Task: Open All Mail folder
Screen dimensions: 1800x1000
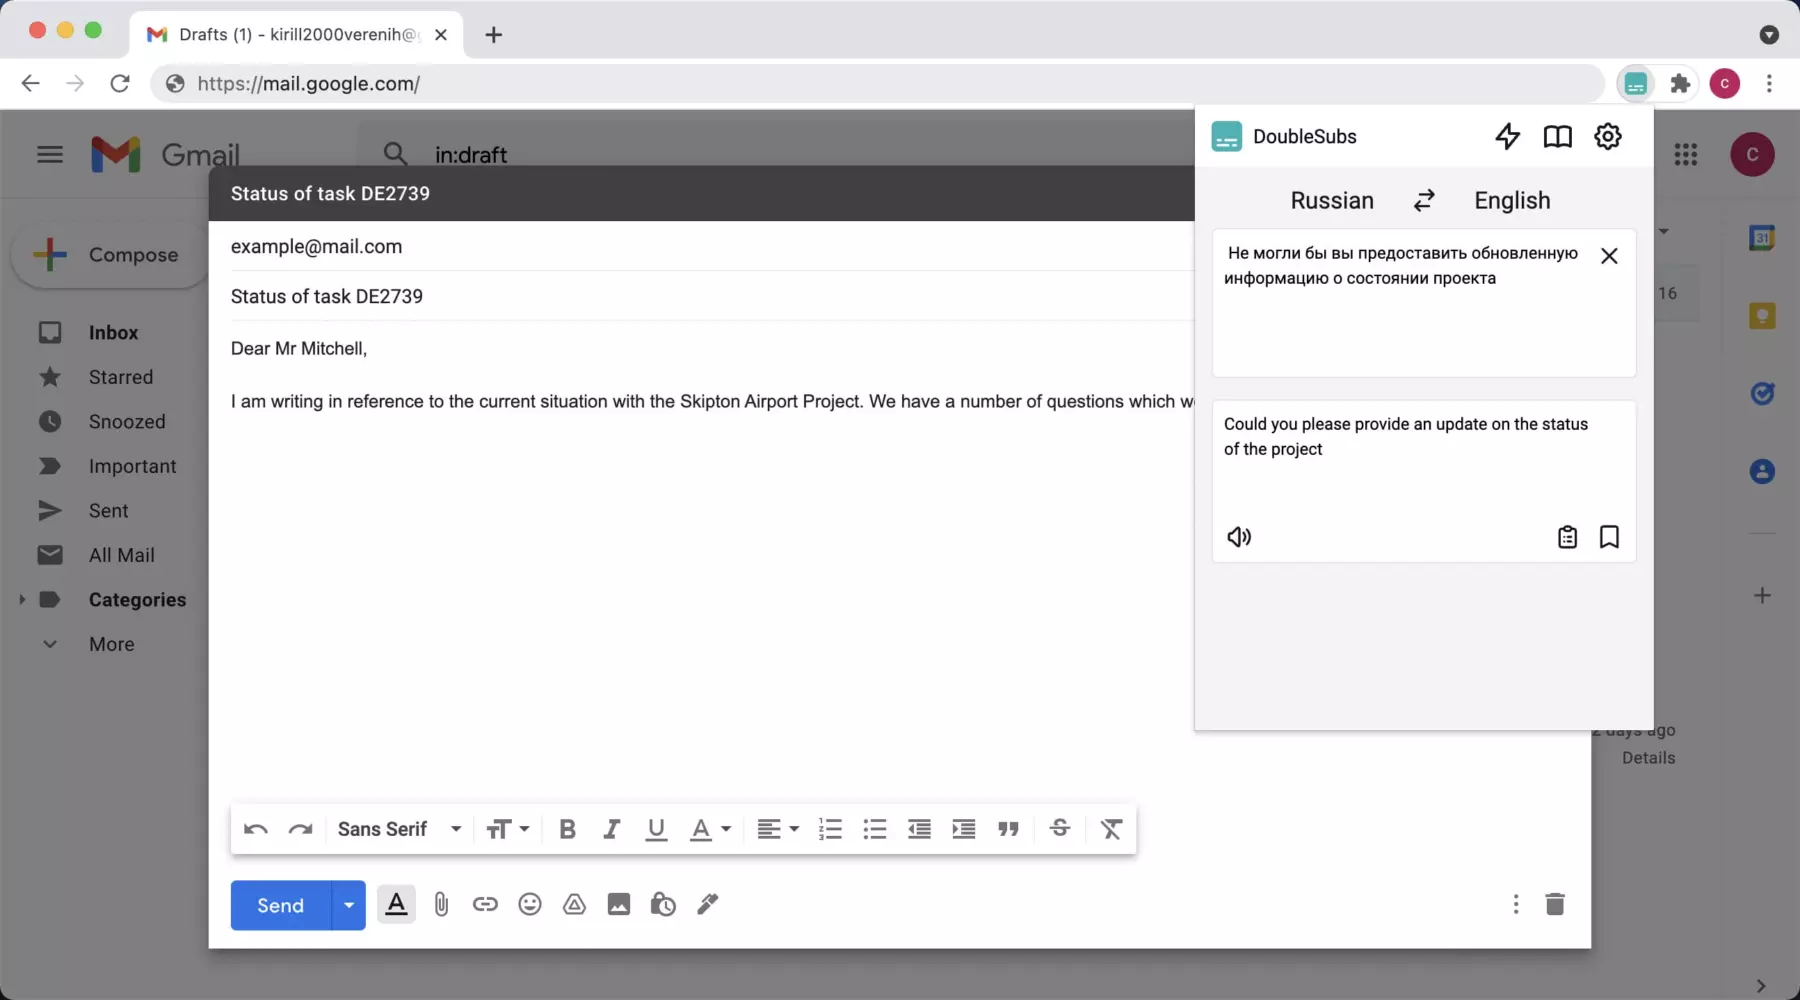Action: [121, 555]
